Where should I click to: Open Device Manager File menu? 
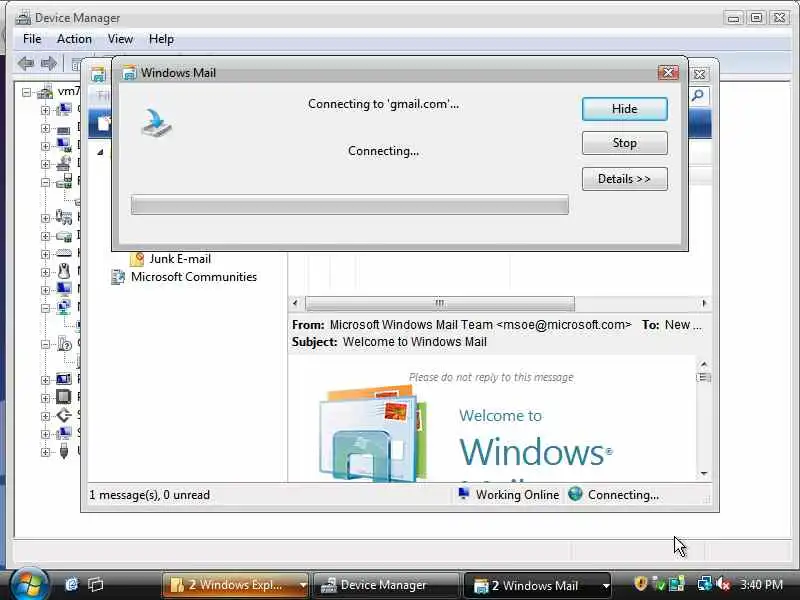click(x=32, y=39)
